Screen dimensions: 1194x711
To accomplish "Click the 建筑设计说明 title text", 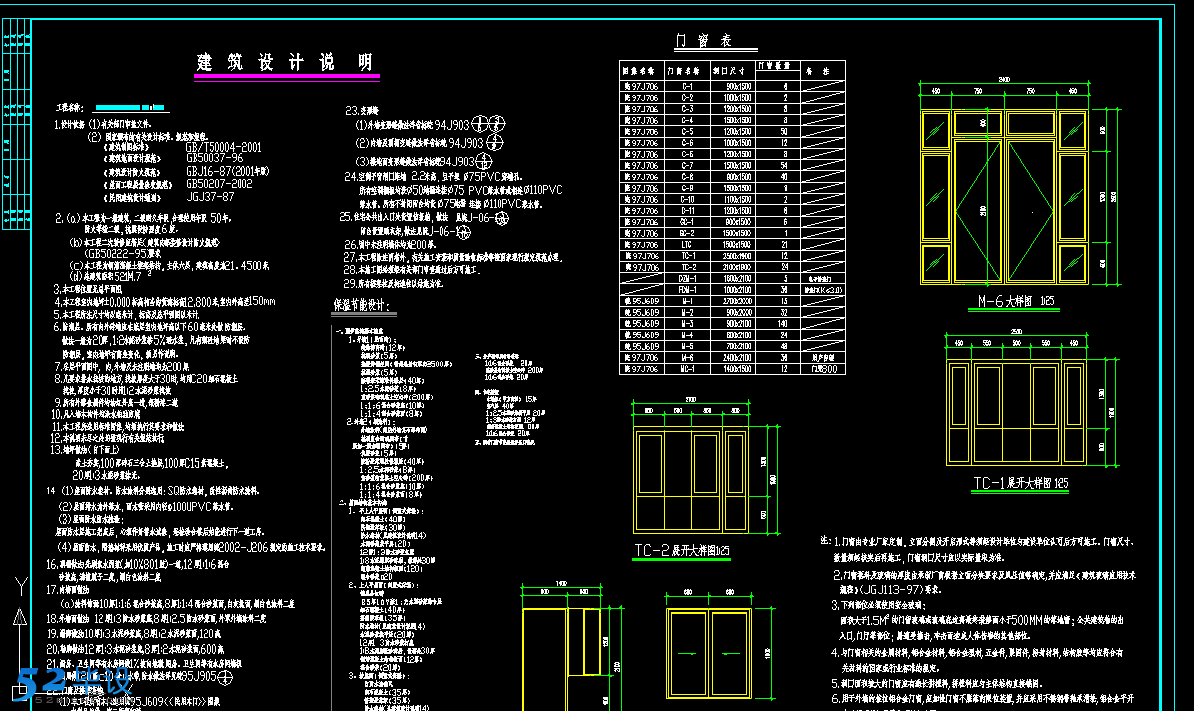I will (286, 62).
